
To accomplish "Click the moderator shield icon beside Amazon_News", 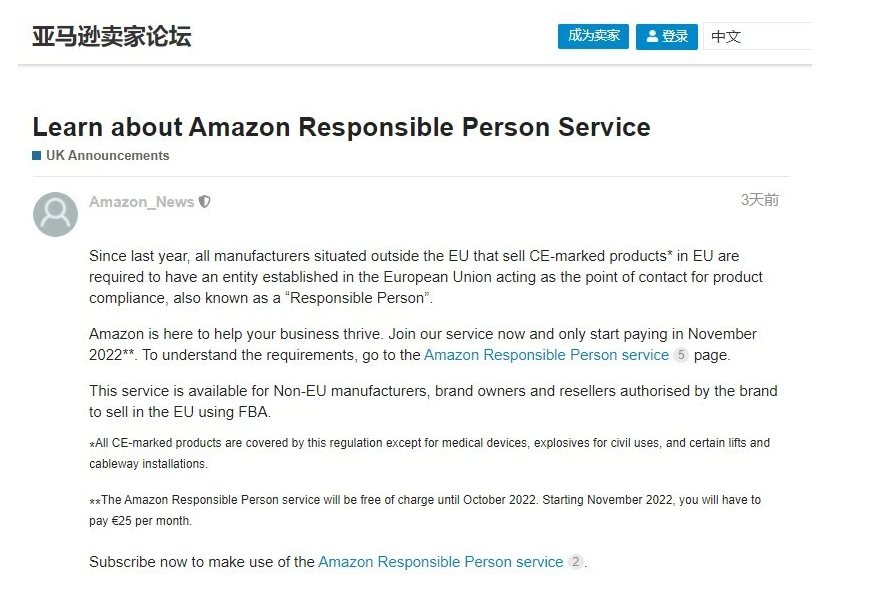I will [x=205, y=201].
